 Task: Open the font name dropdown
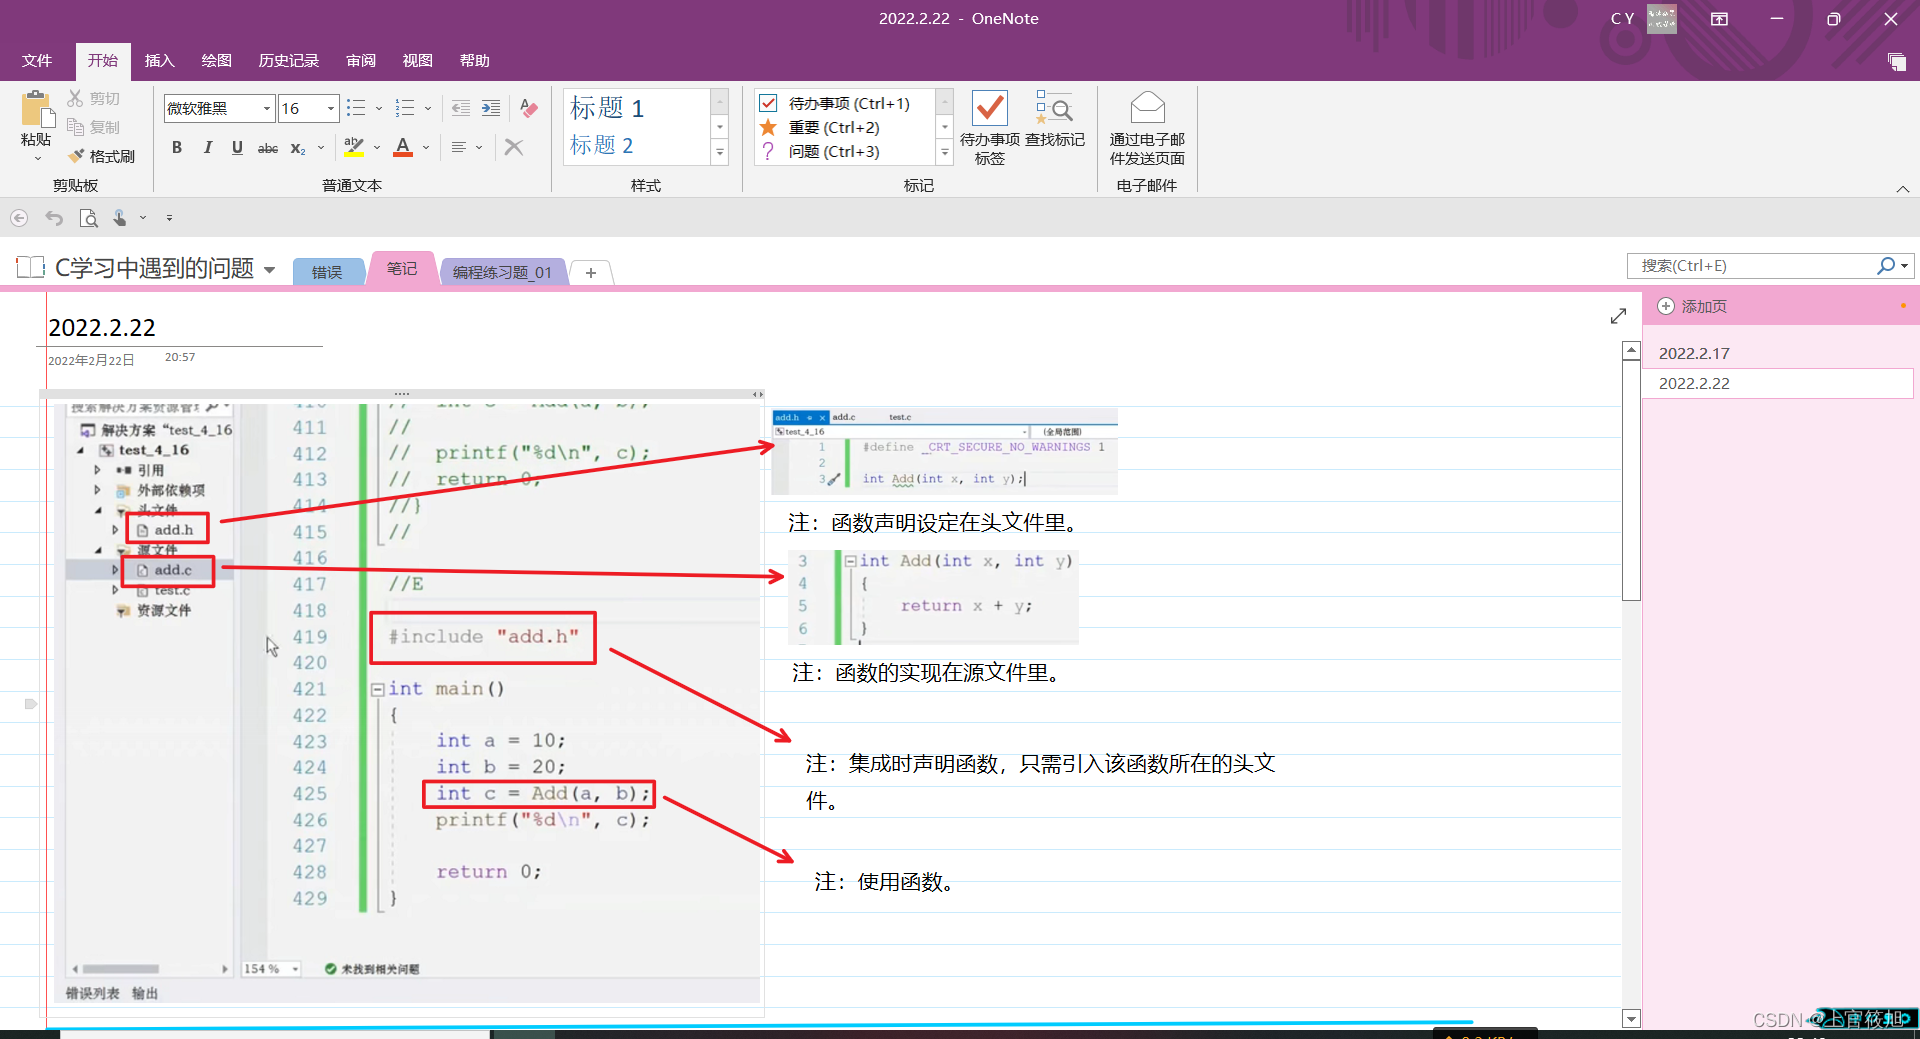tap(267, 108)
